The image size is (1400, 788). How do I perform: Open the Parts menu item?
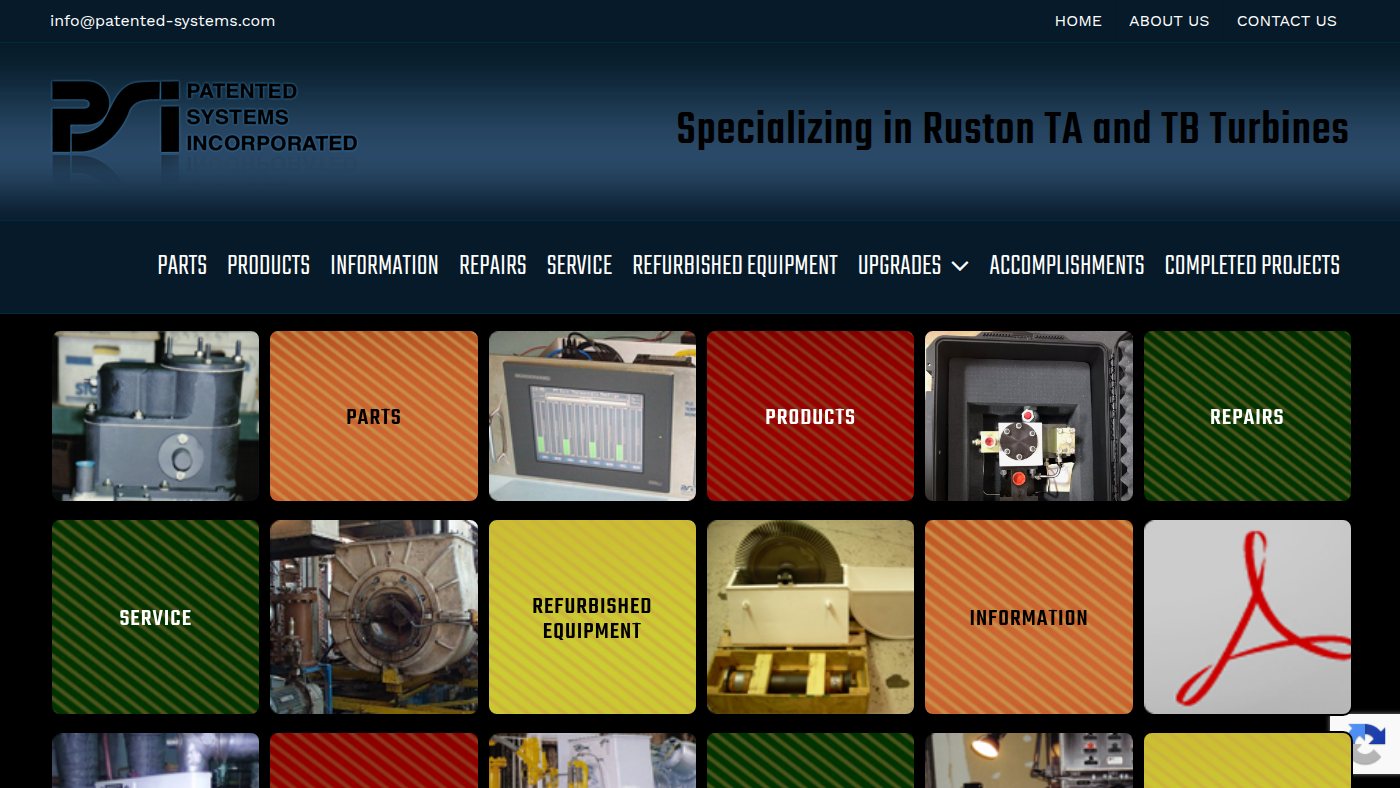point(182,265)
